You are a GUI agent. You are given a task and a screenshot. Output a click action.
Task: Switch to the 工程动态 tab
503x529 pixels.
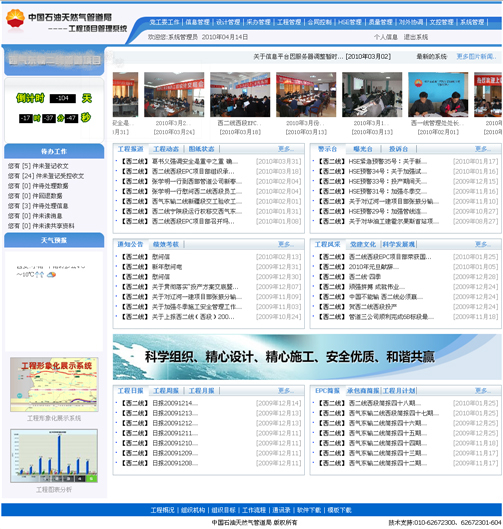click(166, 149)
